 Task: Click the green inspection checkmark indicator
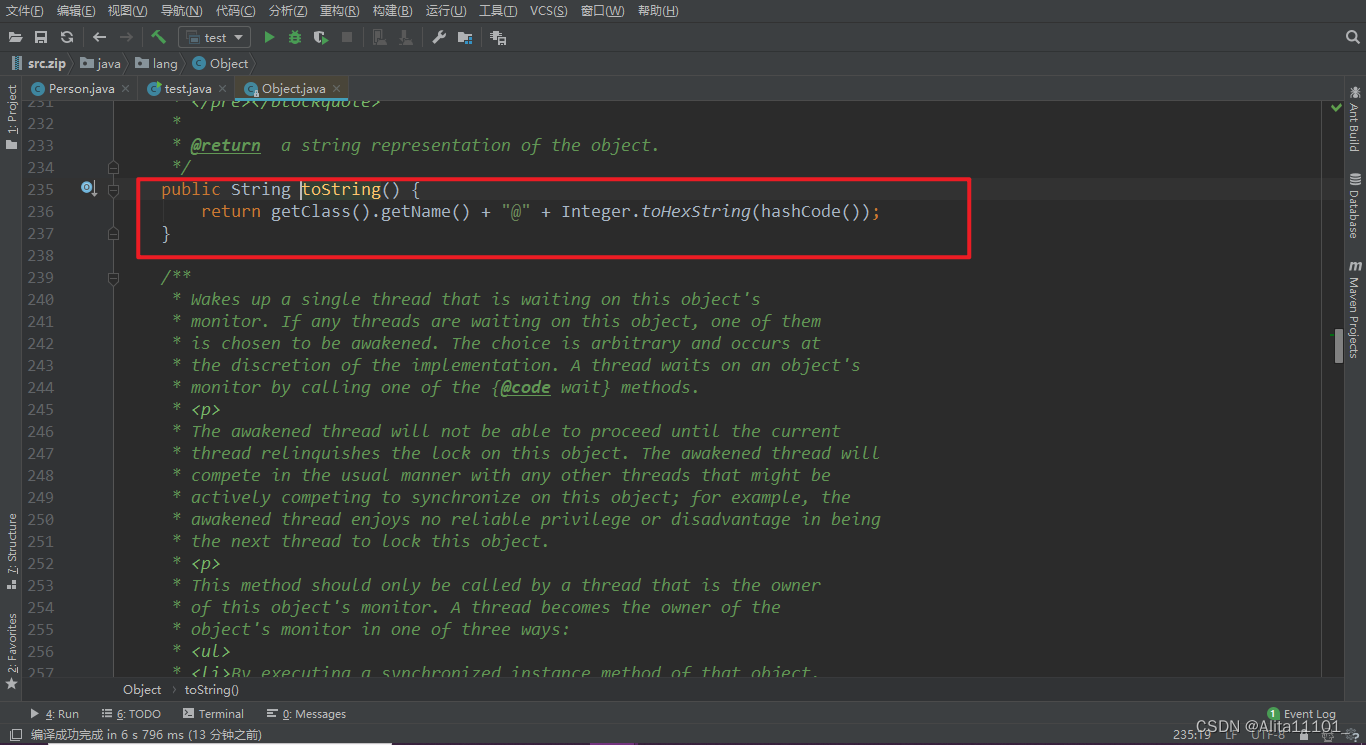1336,108
